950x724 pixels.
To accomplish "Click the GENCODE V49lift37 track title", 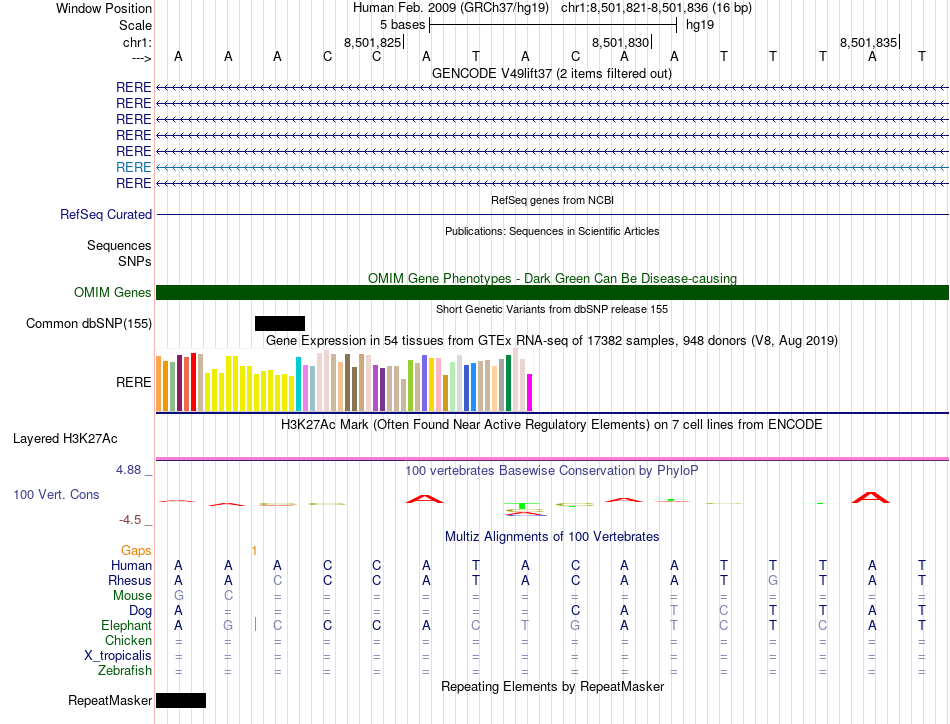I will tap(552, 73).
